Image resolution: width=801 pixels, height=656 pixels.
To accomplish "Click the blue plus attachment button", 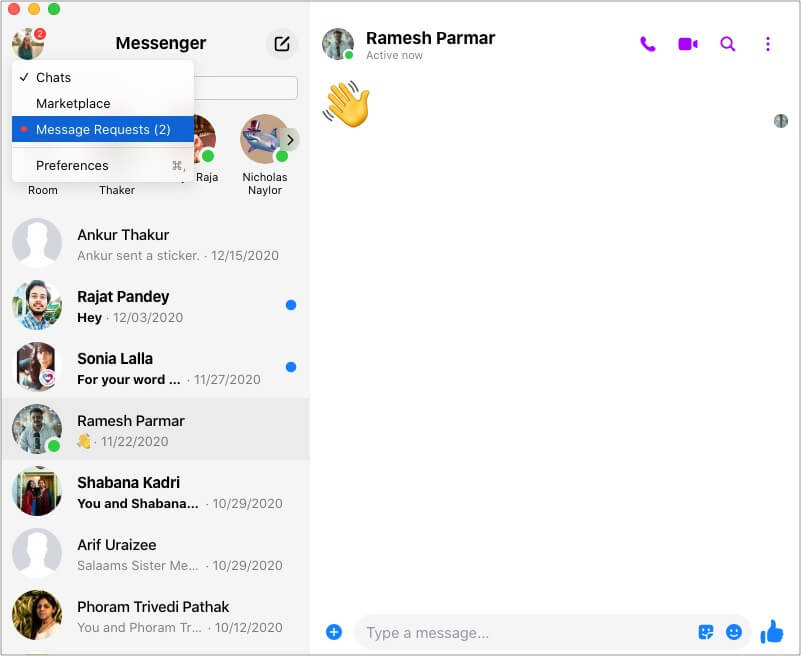I will click(x=334, y=632).
